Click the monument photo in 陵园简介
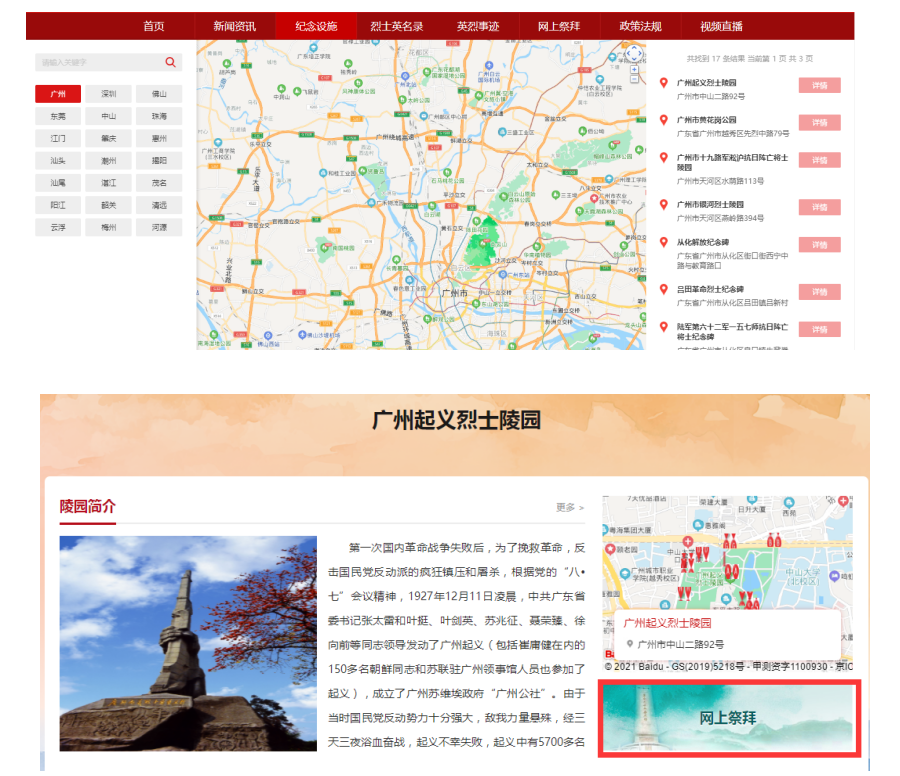 [x=188, y=643]
